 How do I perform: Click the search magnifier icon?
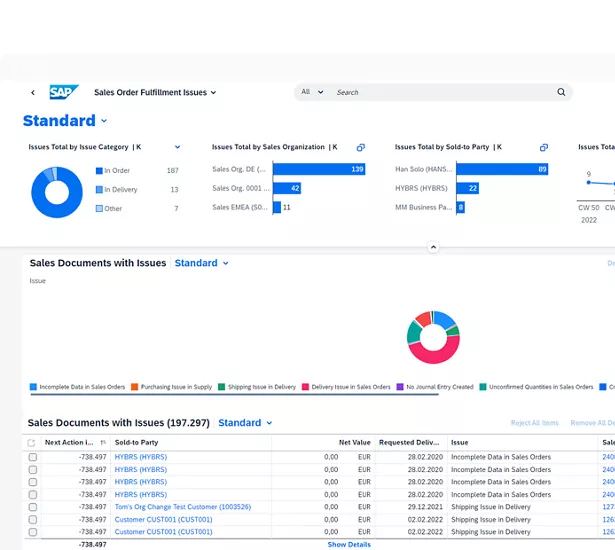561,92
